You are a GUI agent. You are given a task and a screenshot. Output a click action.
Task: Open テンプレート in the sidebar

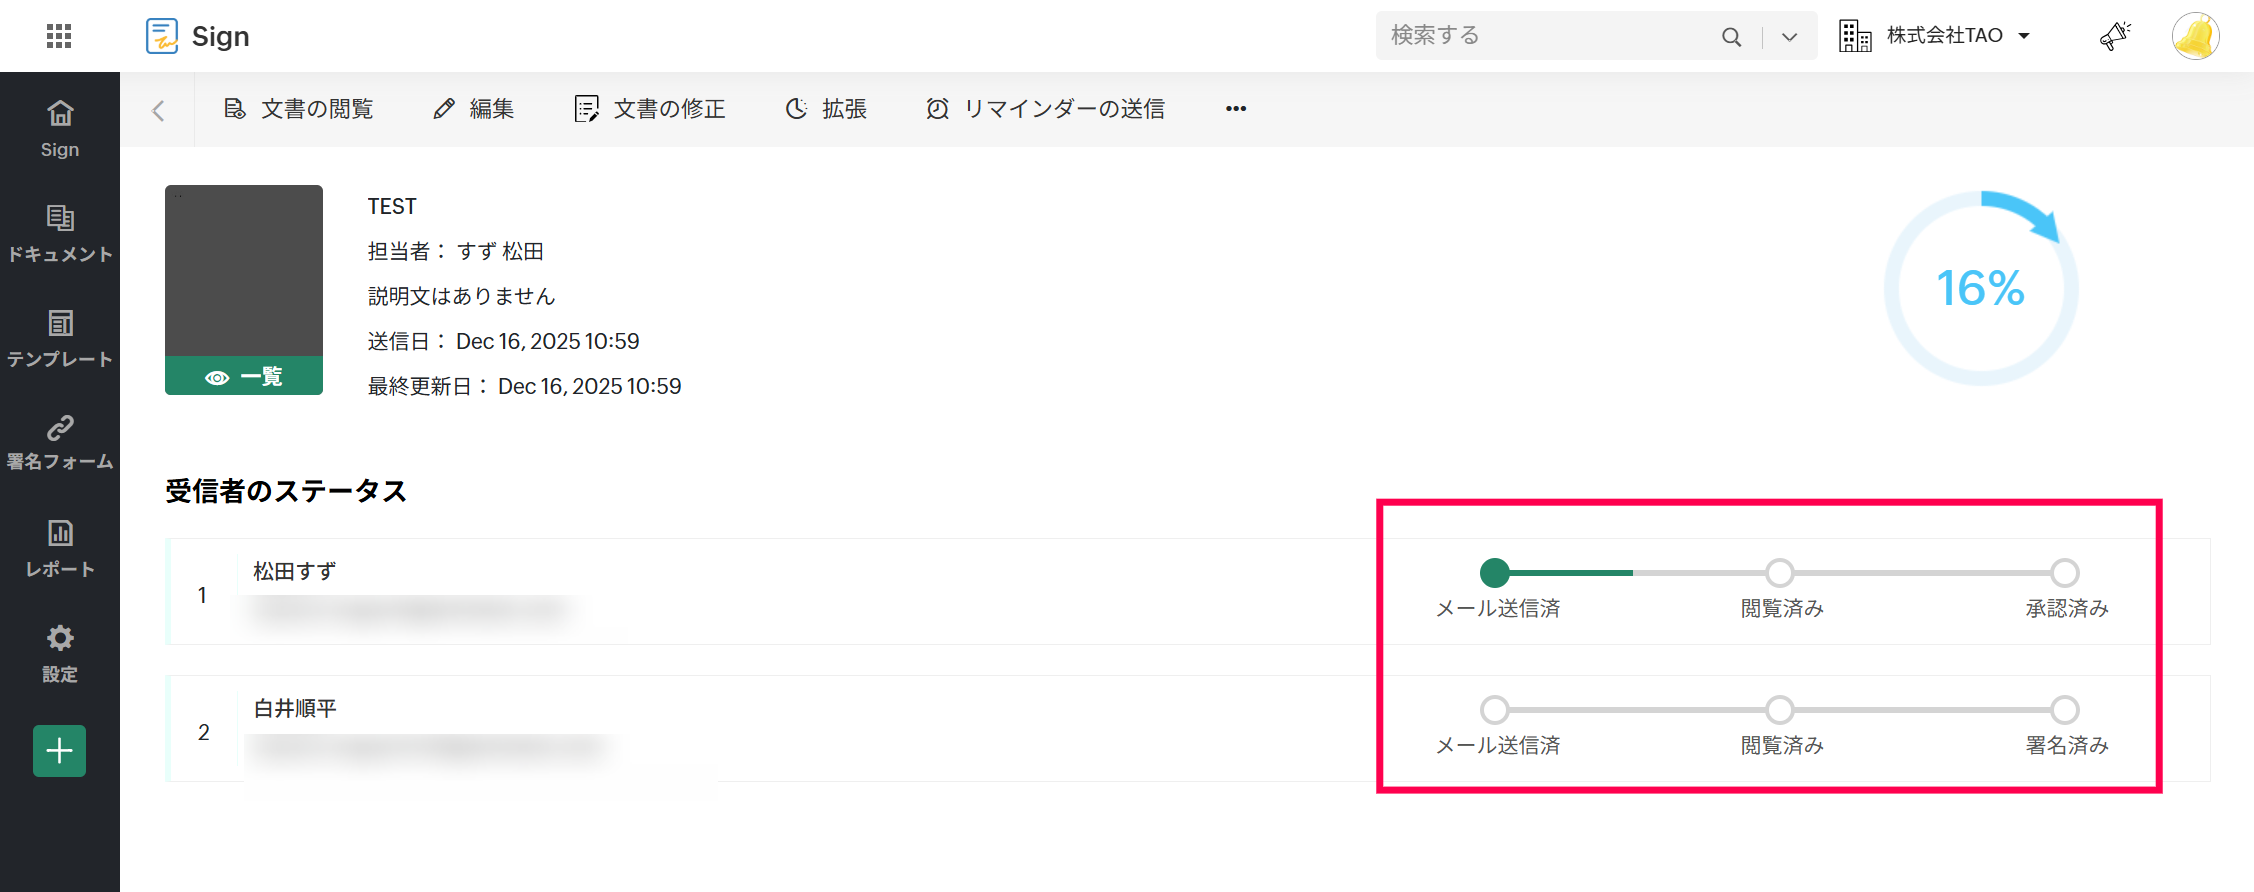coord(60,339)
